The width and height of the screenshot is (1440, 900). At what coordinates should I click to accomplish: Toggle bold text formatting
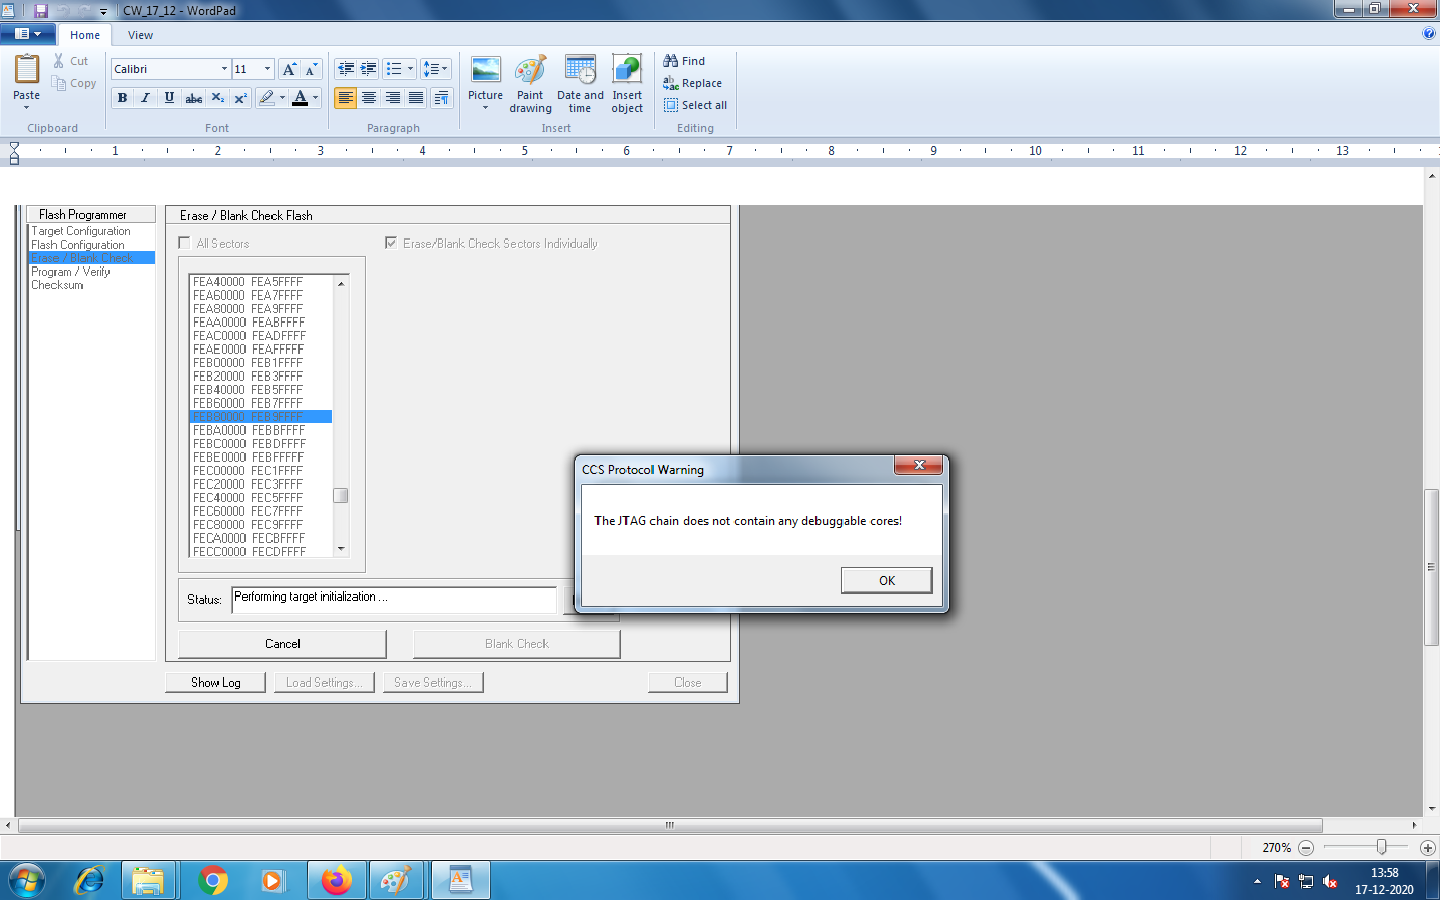coord(122,98)
